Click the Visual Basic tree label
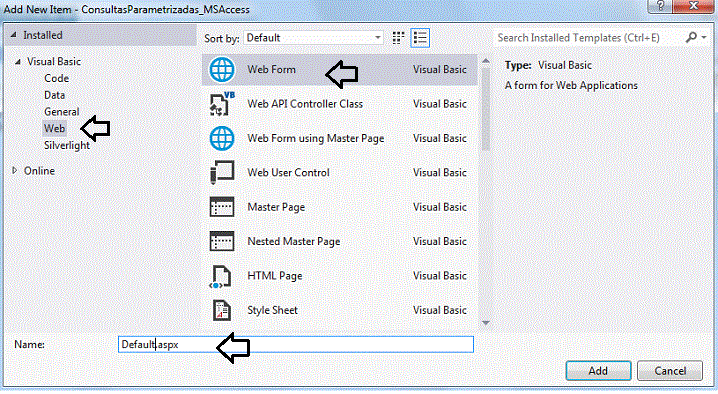 54,61
